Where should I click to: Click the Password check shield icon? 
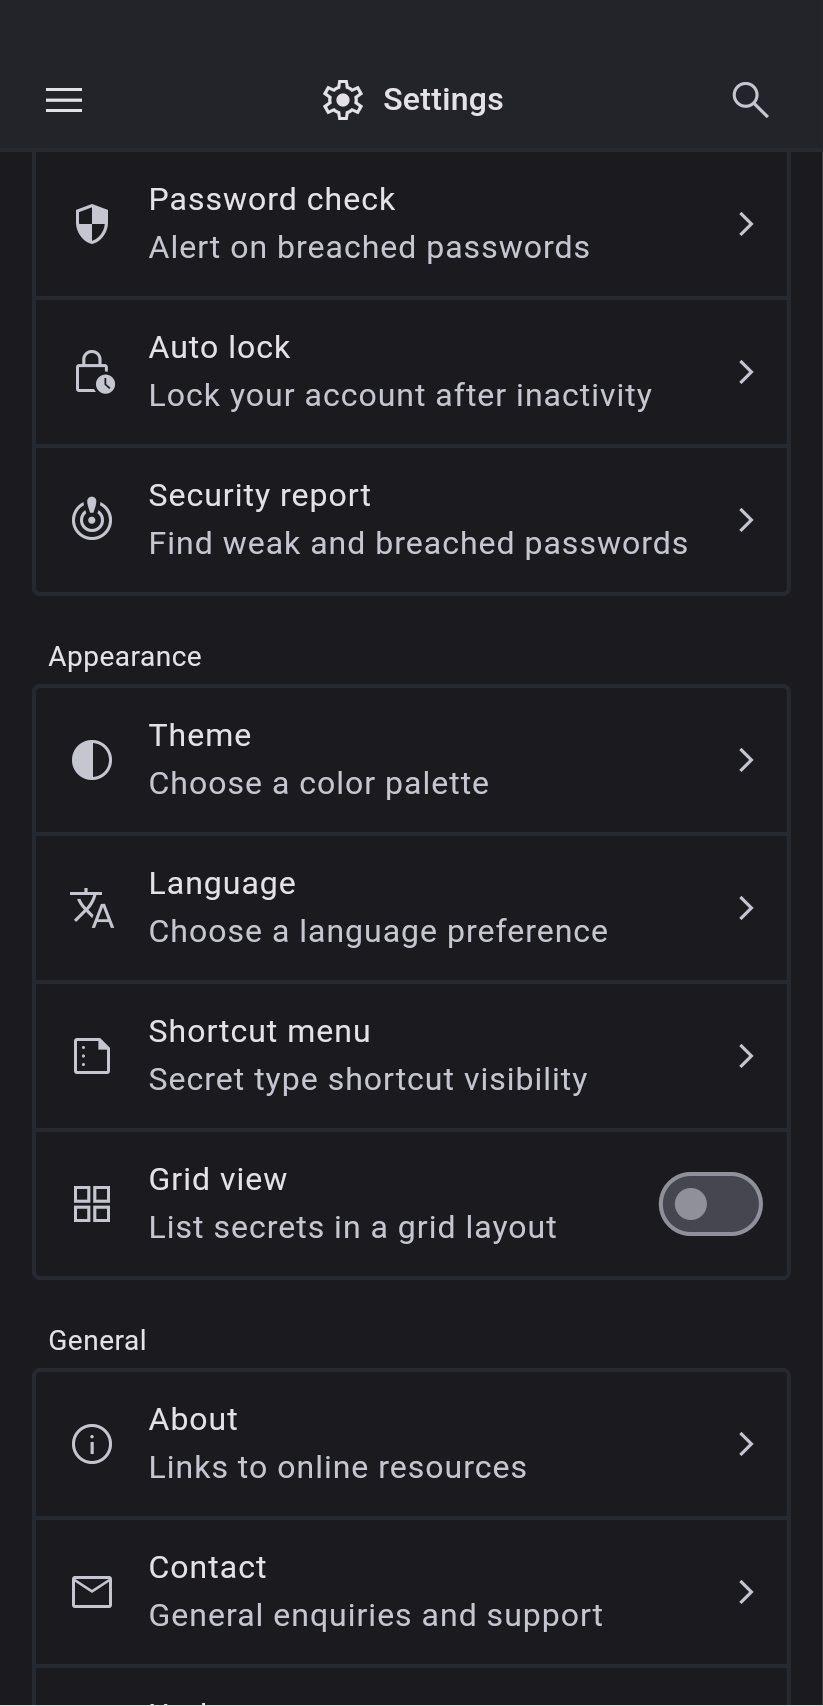click(x=92, y=224)
